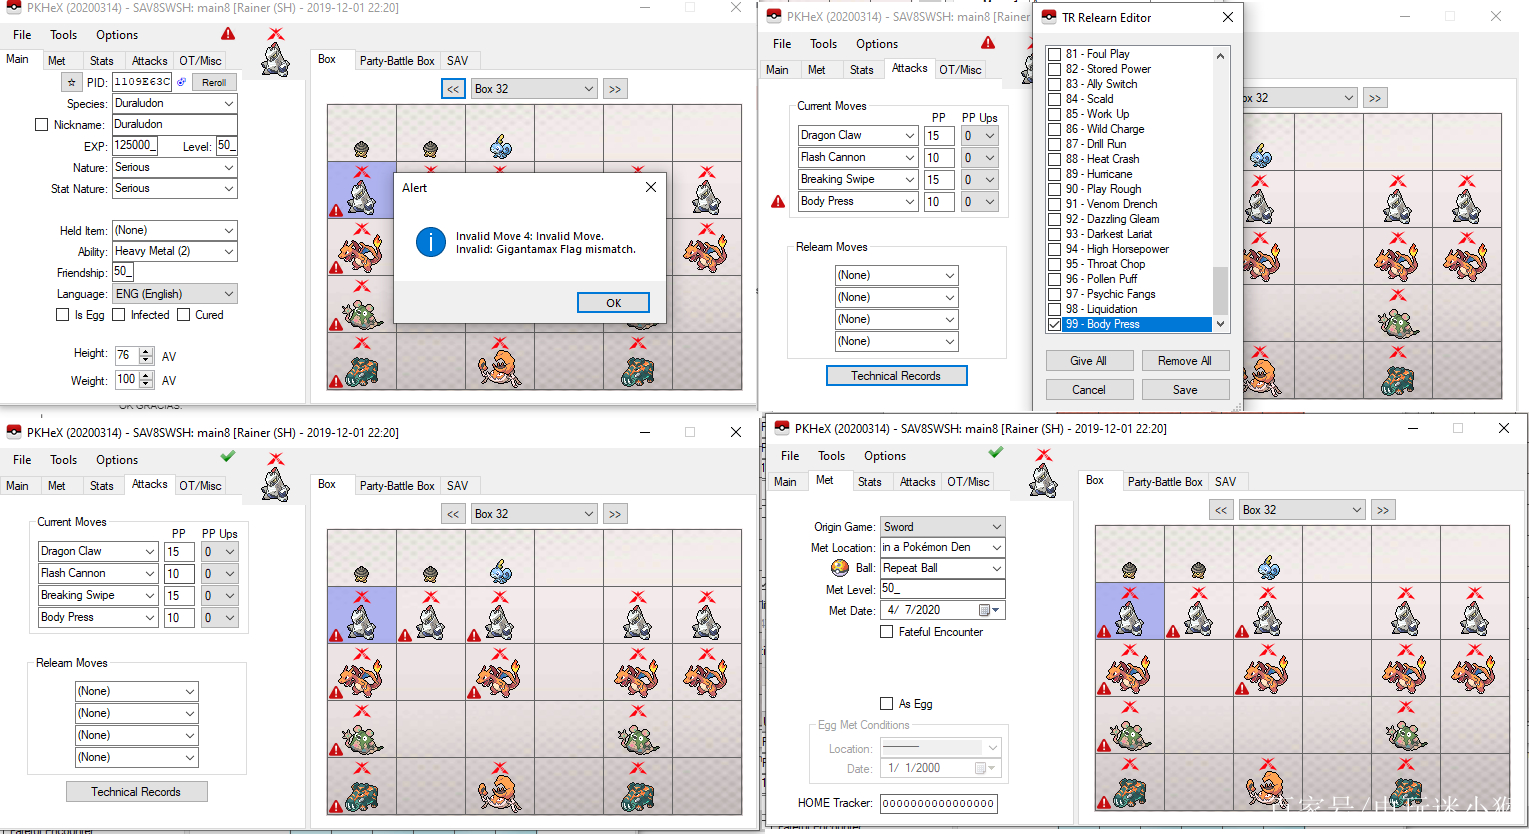Open the Tools menu in the Met-tab window
Viewport: 1530px width, 834px height.
[832, 456]
